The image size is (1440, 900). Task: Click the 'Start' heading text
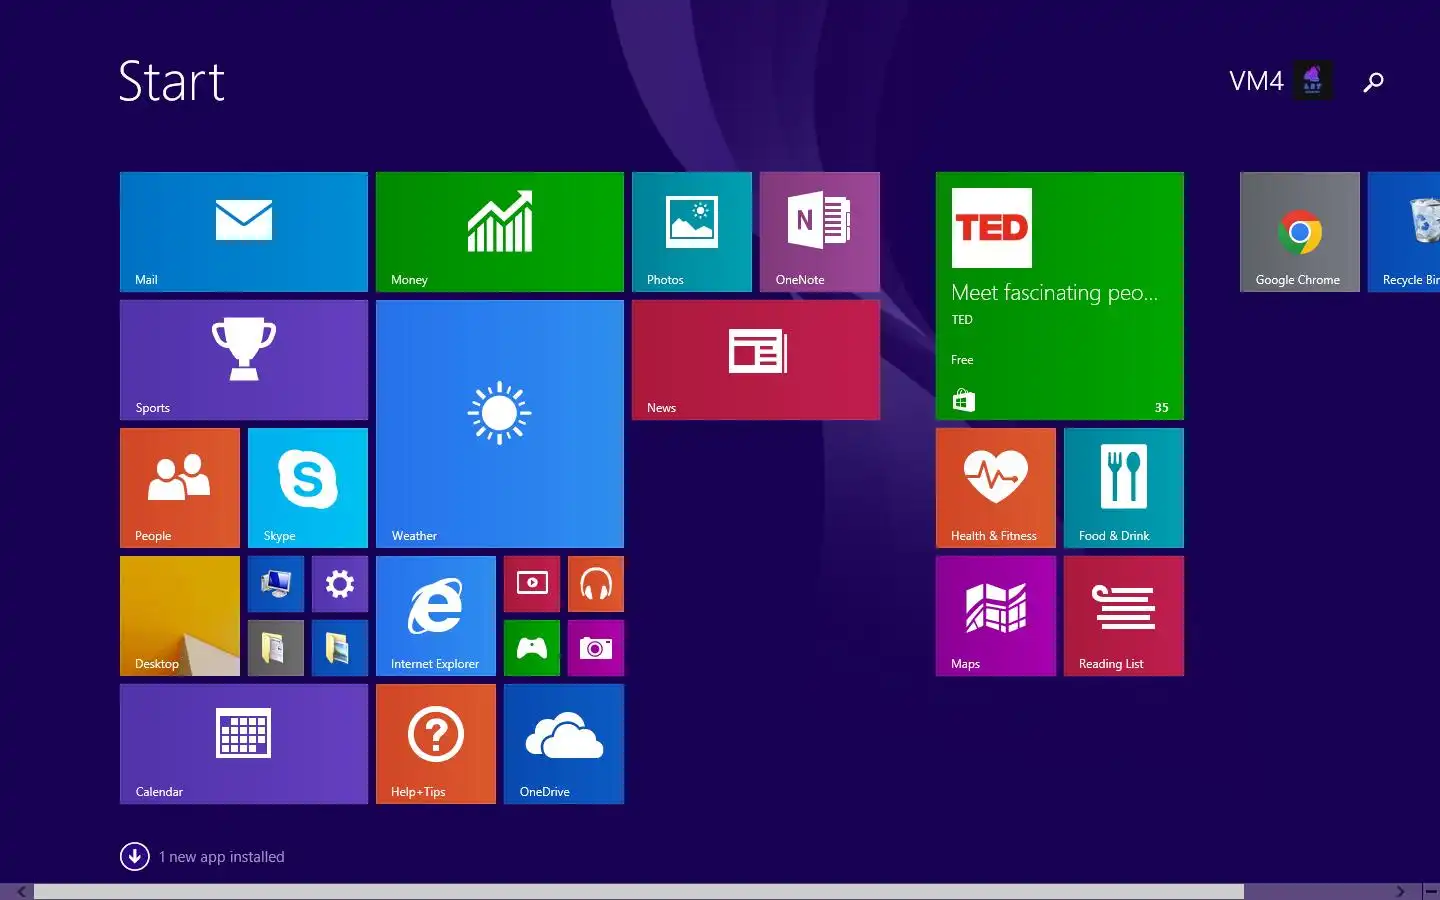pyautogui.click(x=172, y=81)
